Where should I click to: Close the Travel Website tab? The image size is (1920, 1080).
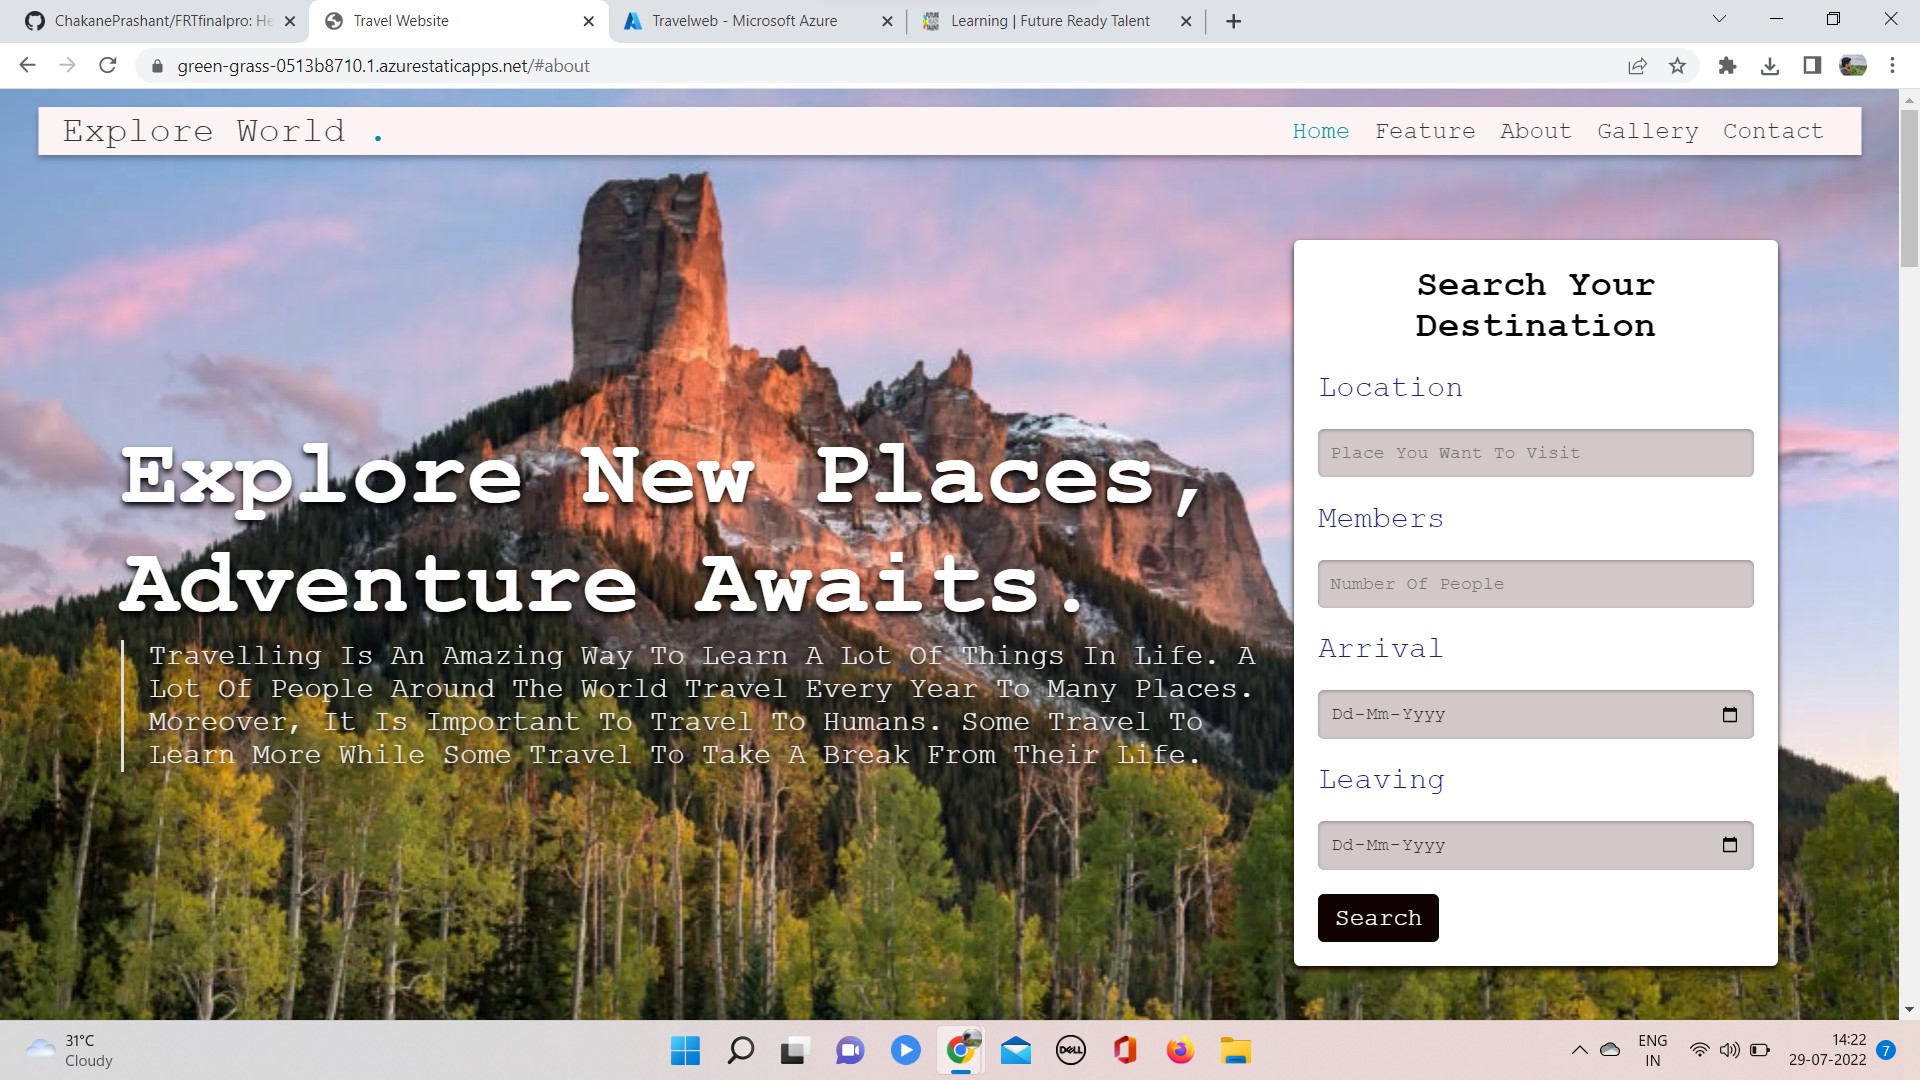pos(588,21)
